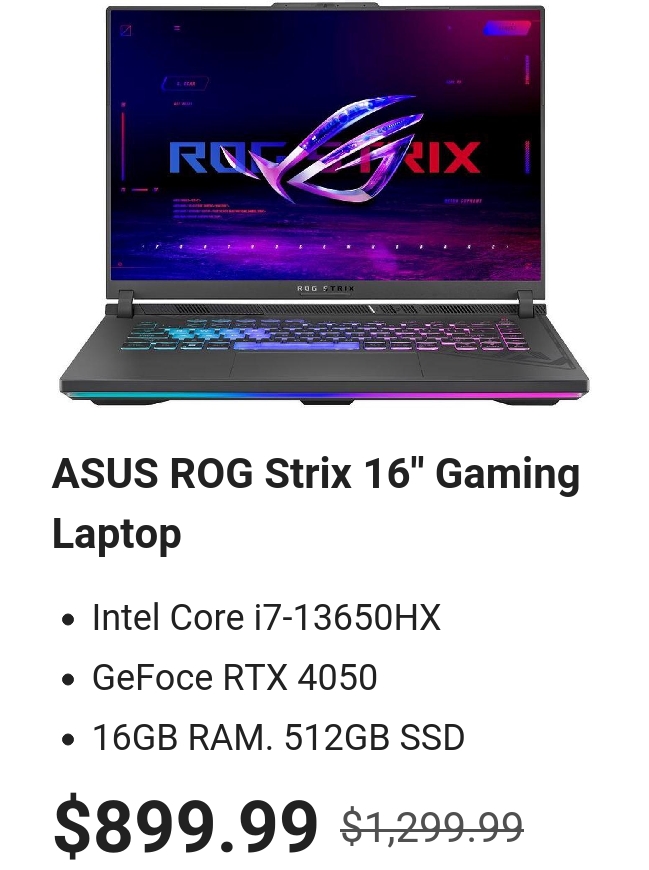
Task: Click the RGB light bar under the laptop
Action: pyautogui.click(x=324, y=396)
